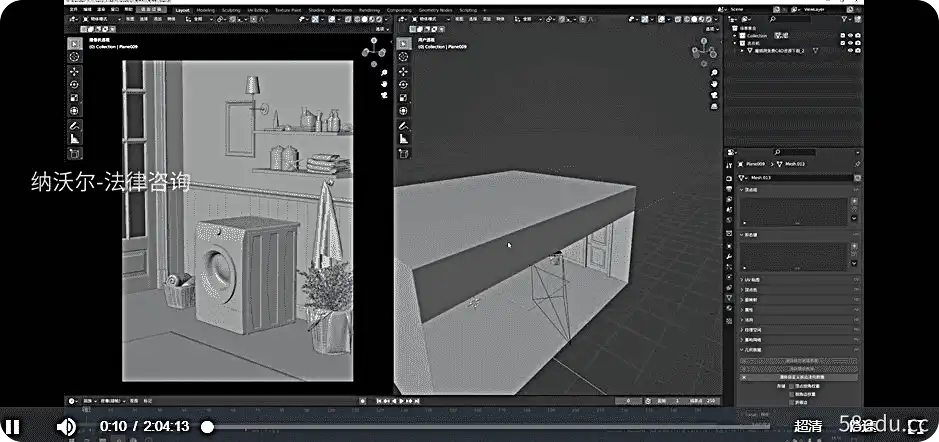Enable Edge Bevel Weight store checkbox

792,395
